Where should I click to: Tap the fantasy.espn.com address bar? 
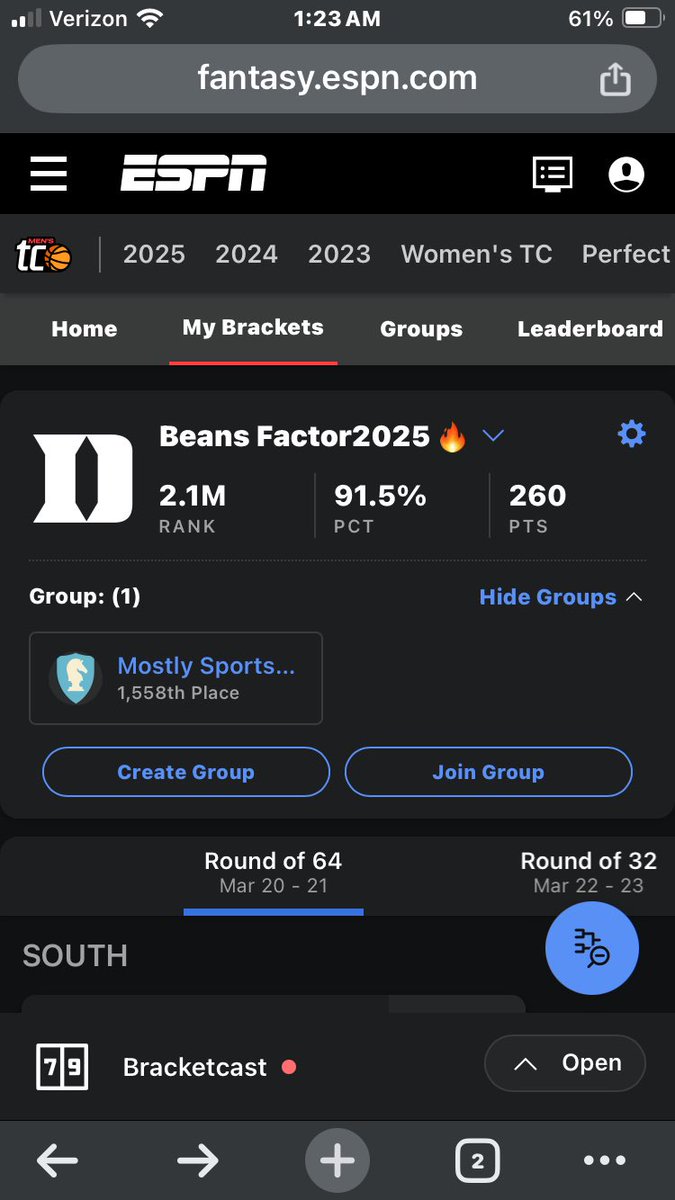pos(337,79)
